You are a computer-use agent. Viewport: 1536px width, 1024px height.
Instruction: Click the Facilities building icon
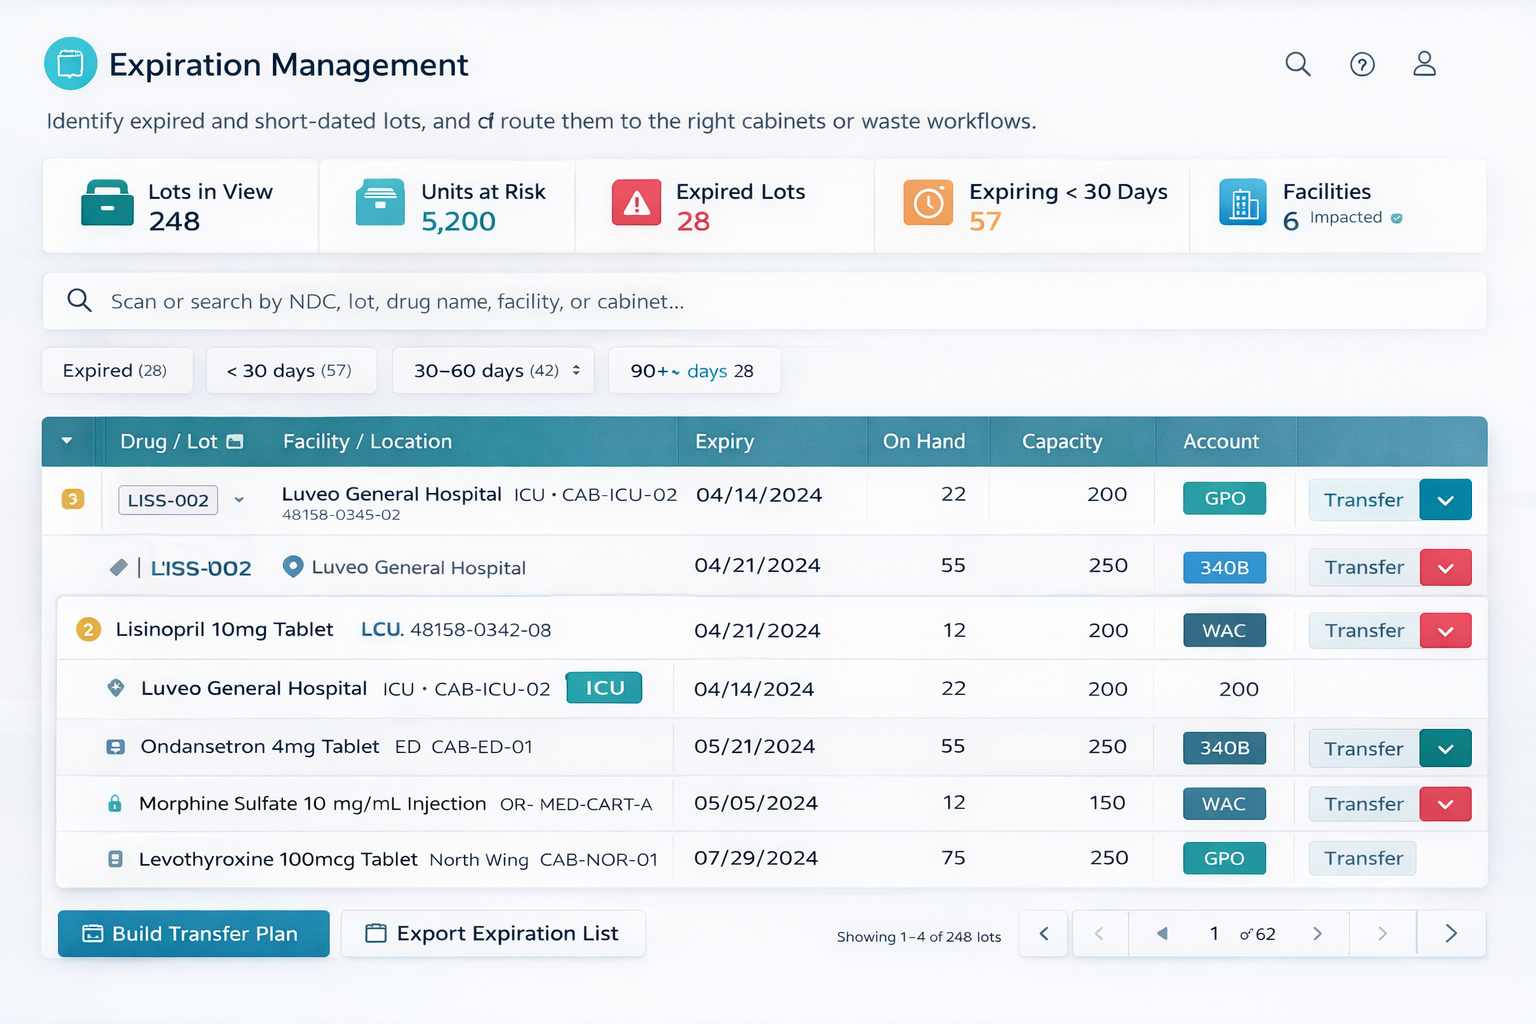[1242, 201]
